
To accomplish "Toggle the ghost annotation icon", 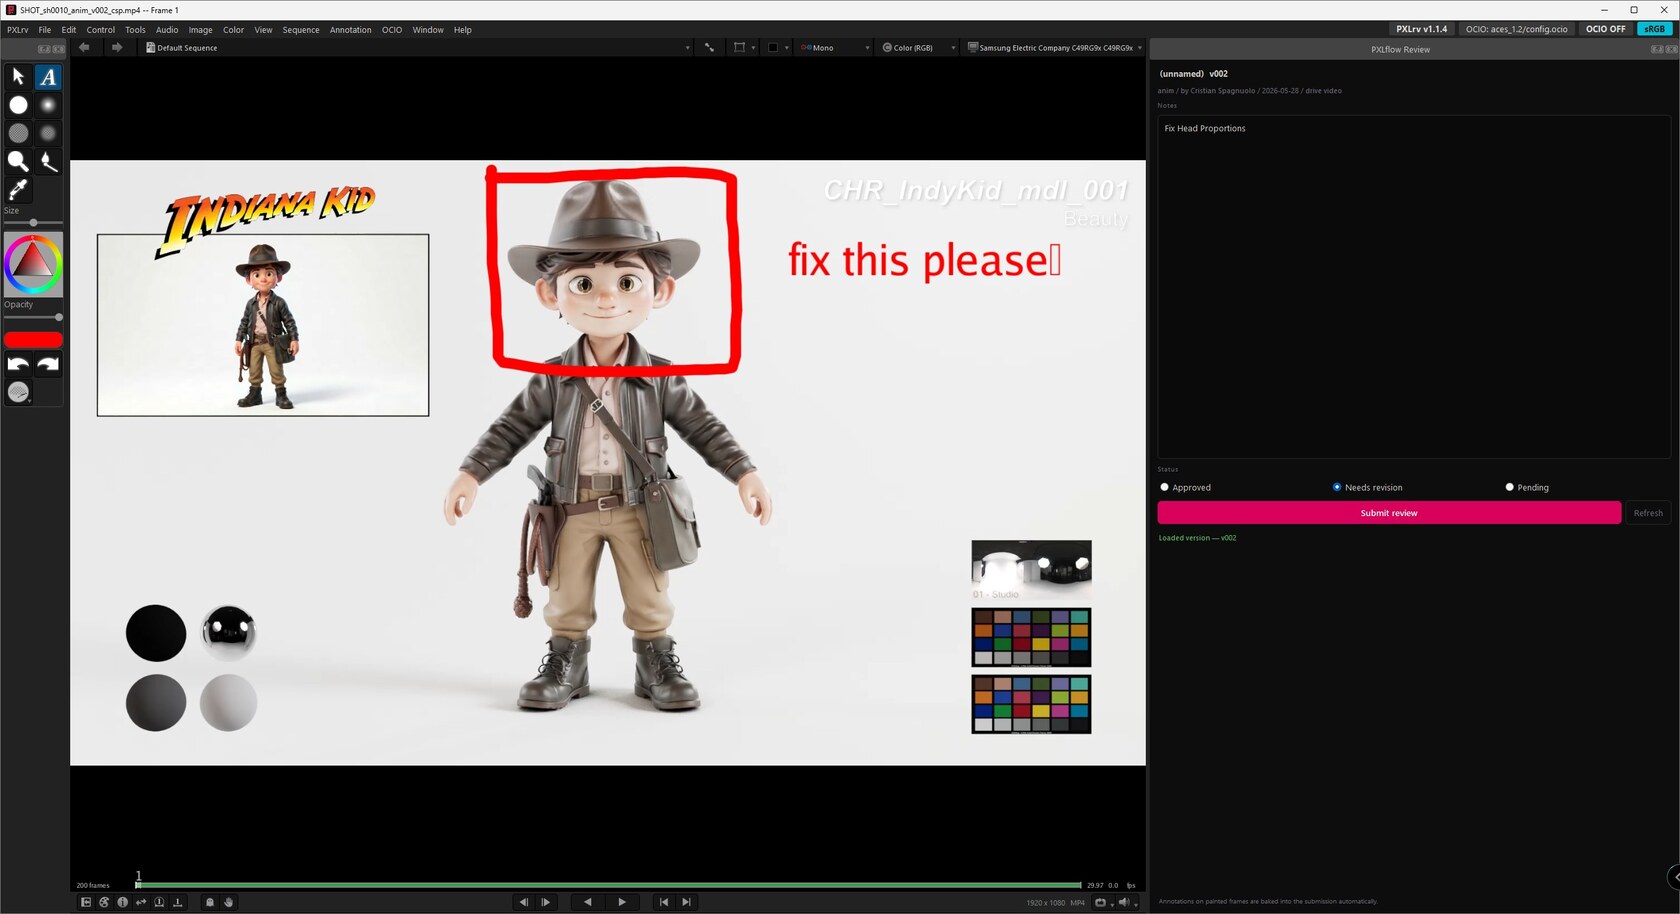I will pyautogui.click(x=210, y=902).
